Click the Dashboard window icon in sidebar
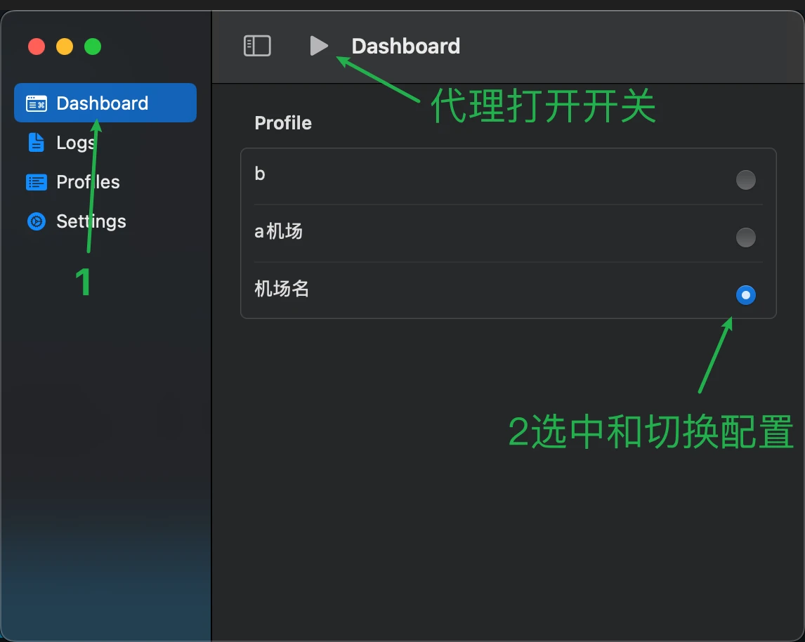The width and height of the screenshot is (805, 642). 36,103
